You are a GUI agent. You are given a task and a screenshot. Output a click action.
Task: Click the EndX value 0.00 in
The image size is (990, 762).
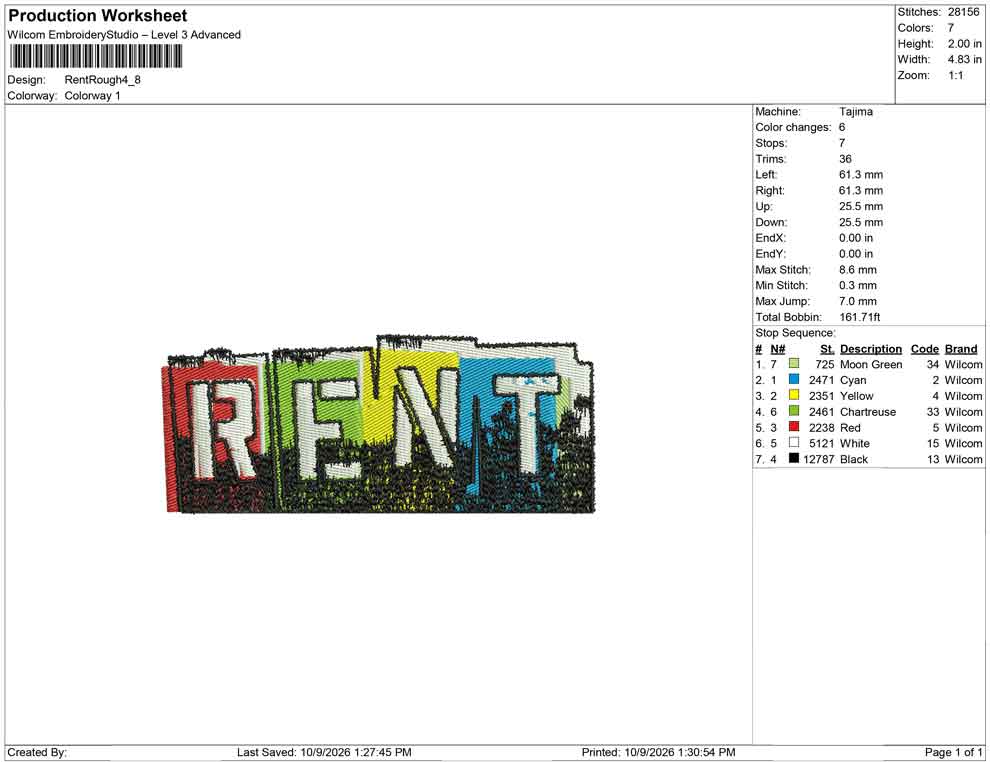point(856,238)
